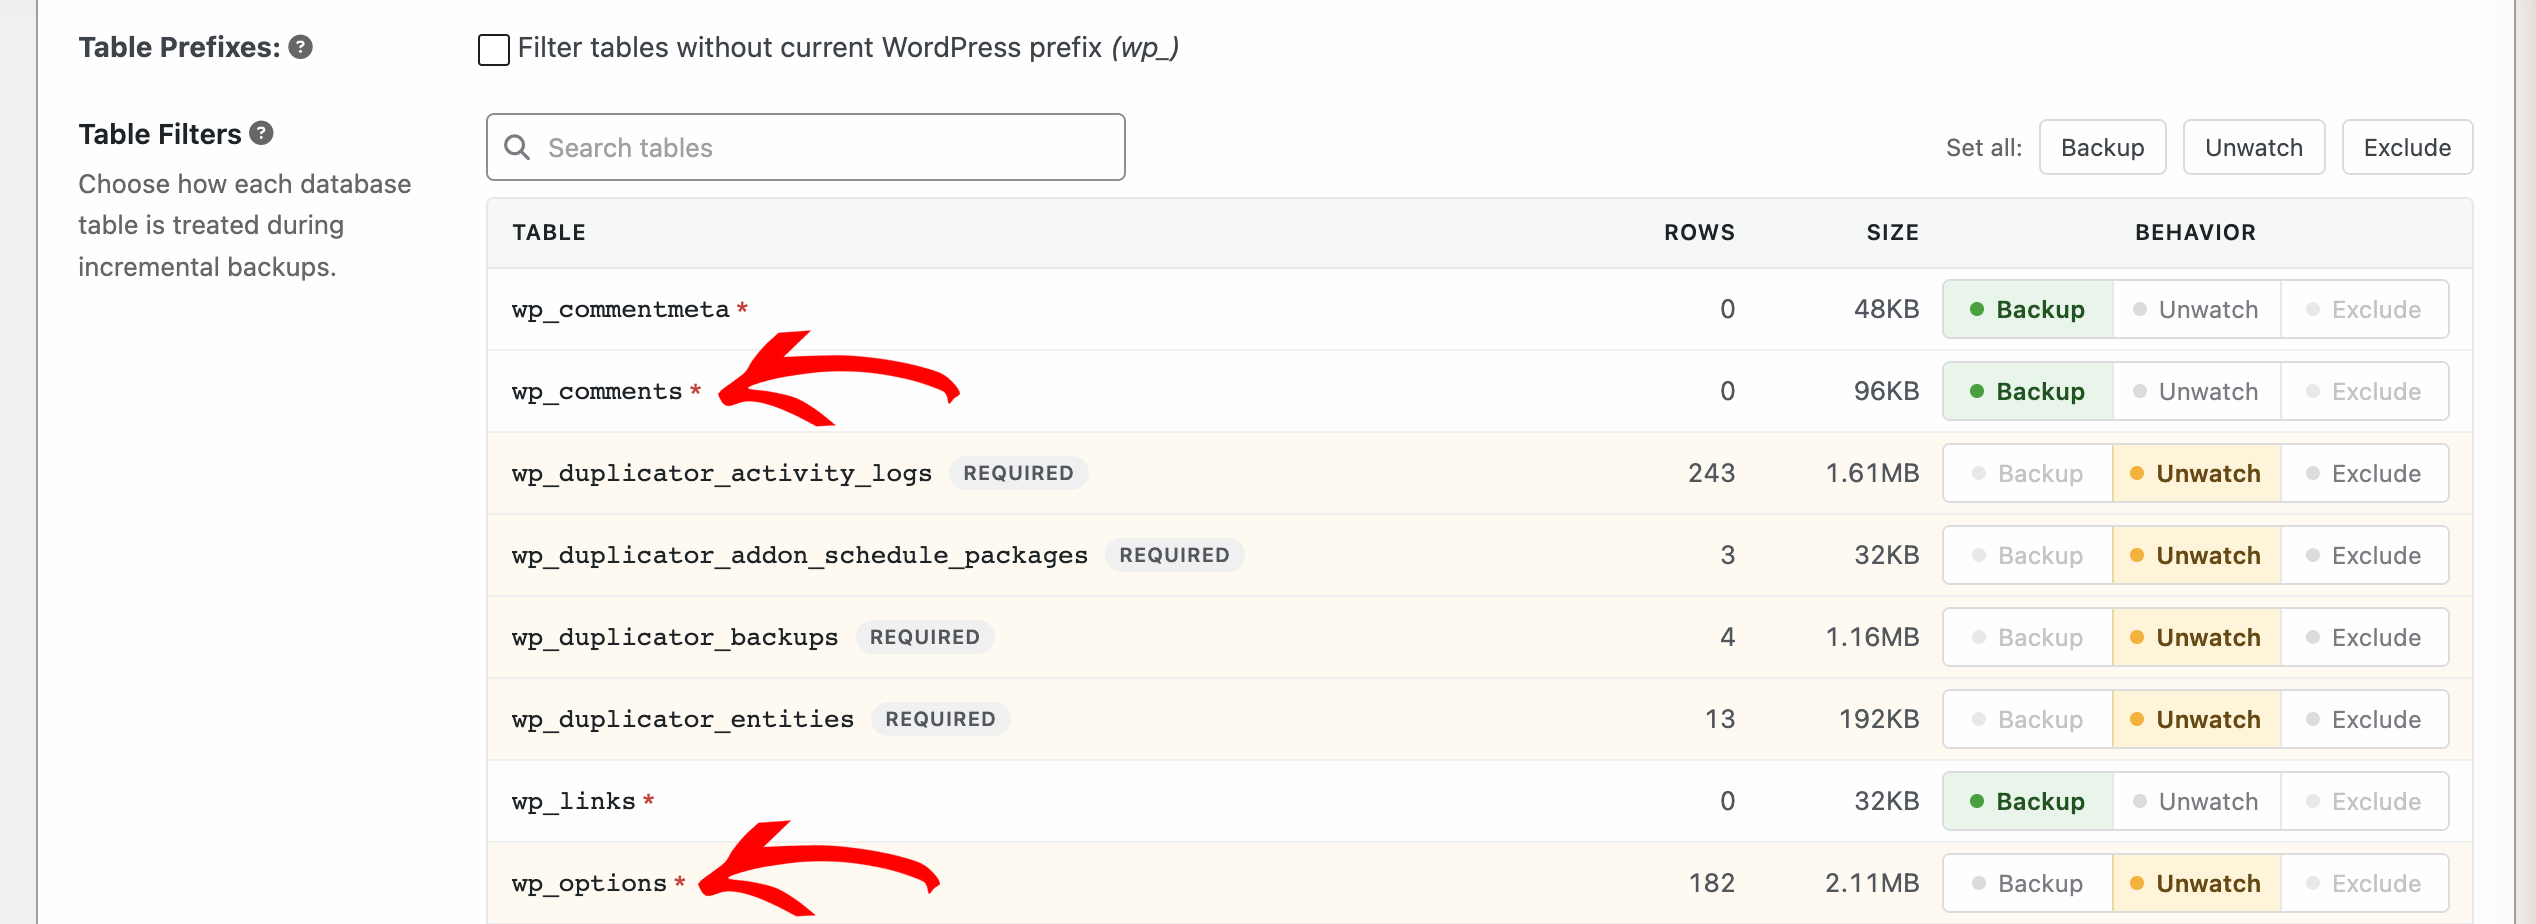
Task: Click the wp_links table name
Action: pos(574,802)
